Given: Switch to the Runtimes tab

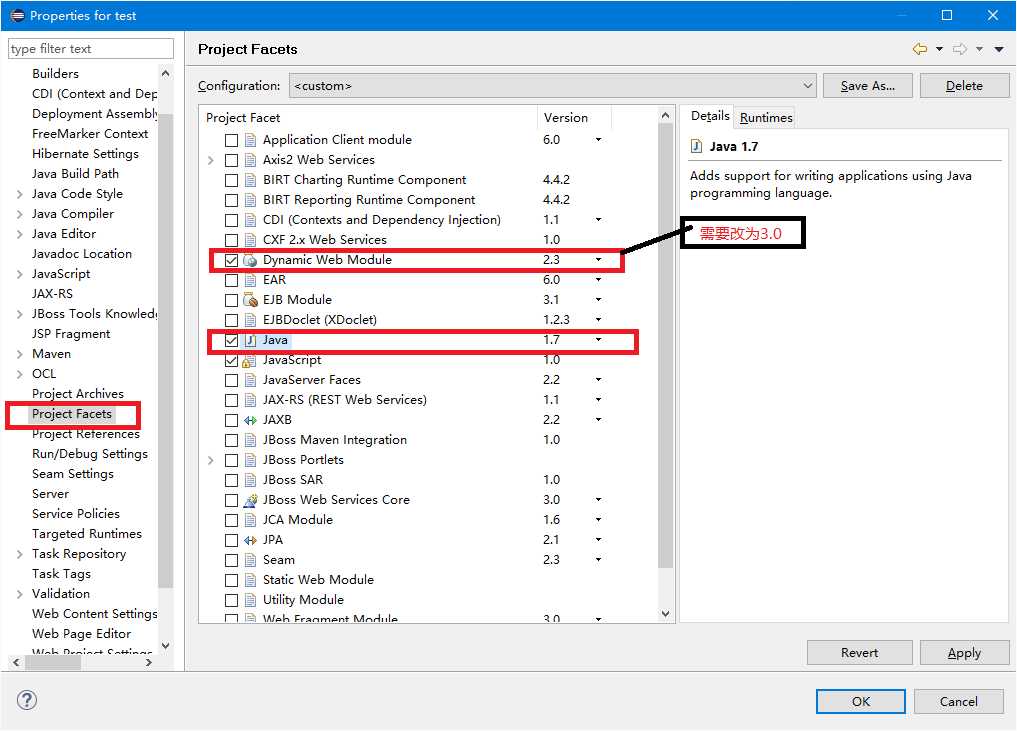Looking at the screenshot, I should [766, 117].
